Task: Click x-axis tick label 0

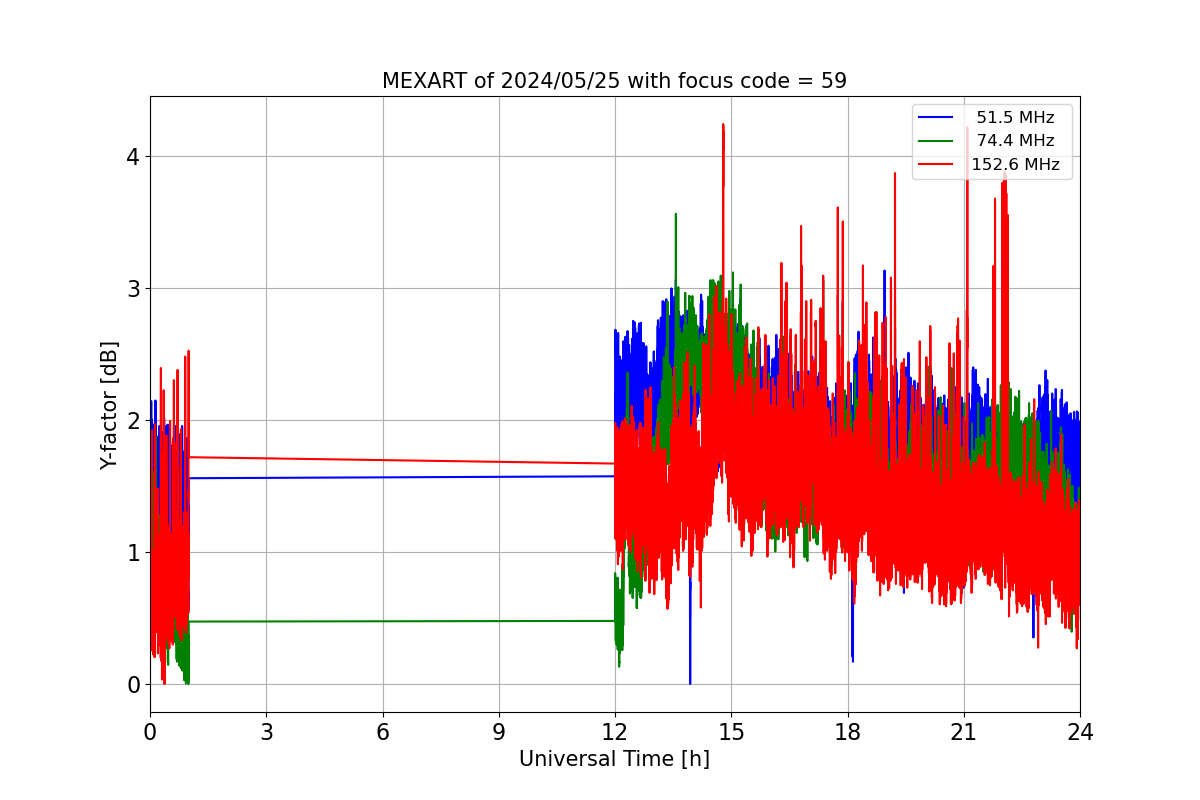Action: pos(150,732)
